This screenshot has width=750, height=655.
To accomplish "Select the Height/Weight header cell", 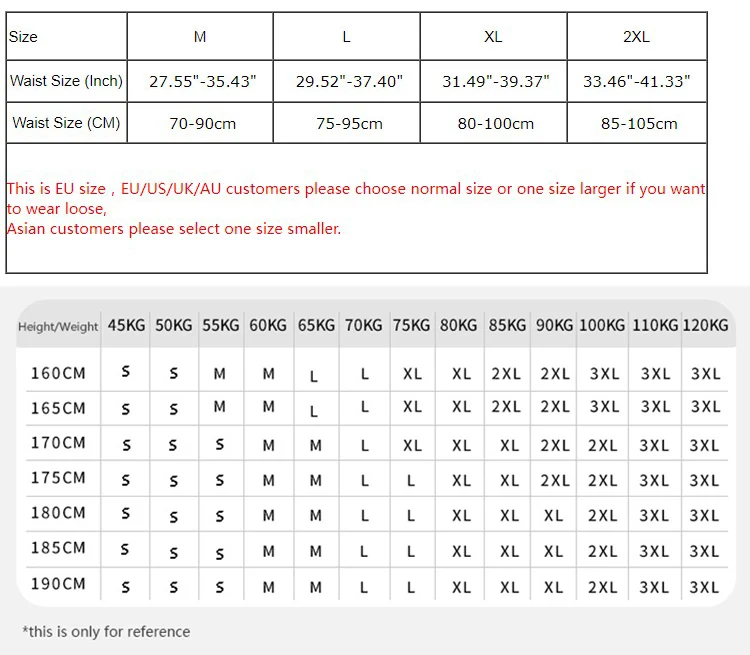I will click(58, 327).
